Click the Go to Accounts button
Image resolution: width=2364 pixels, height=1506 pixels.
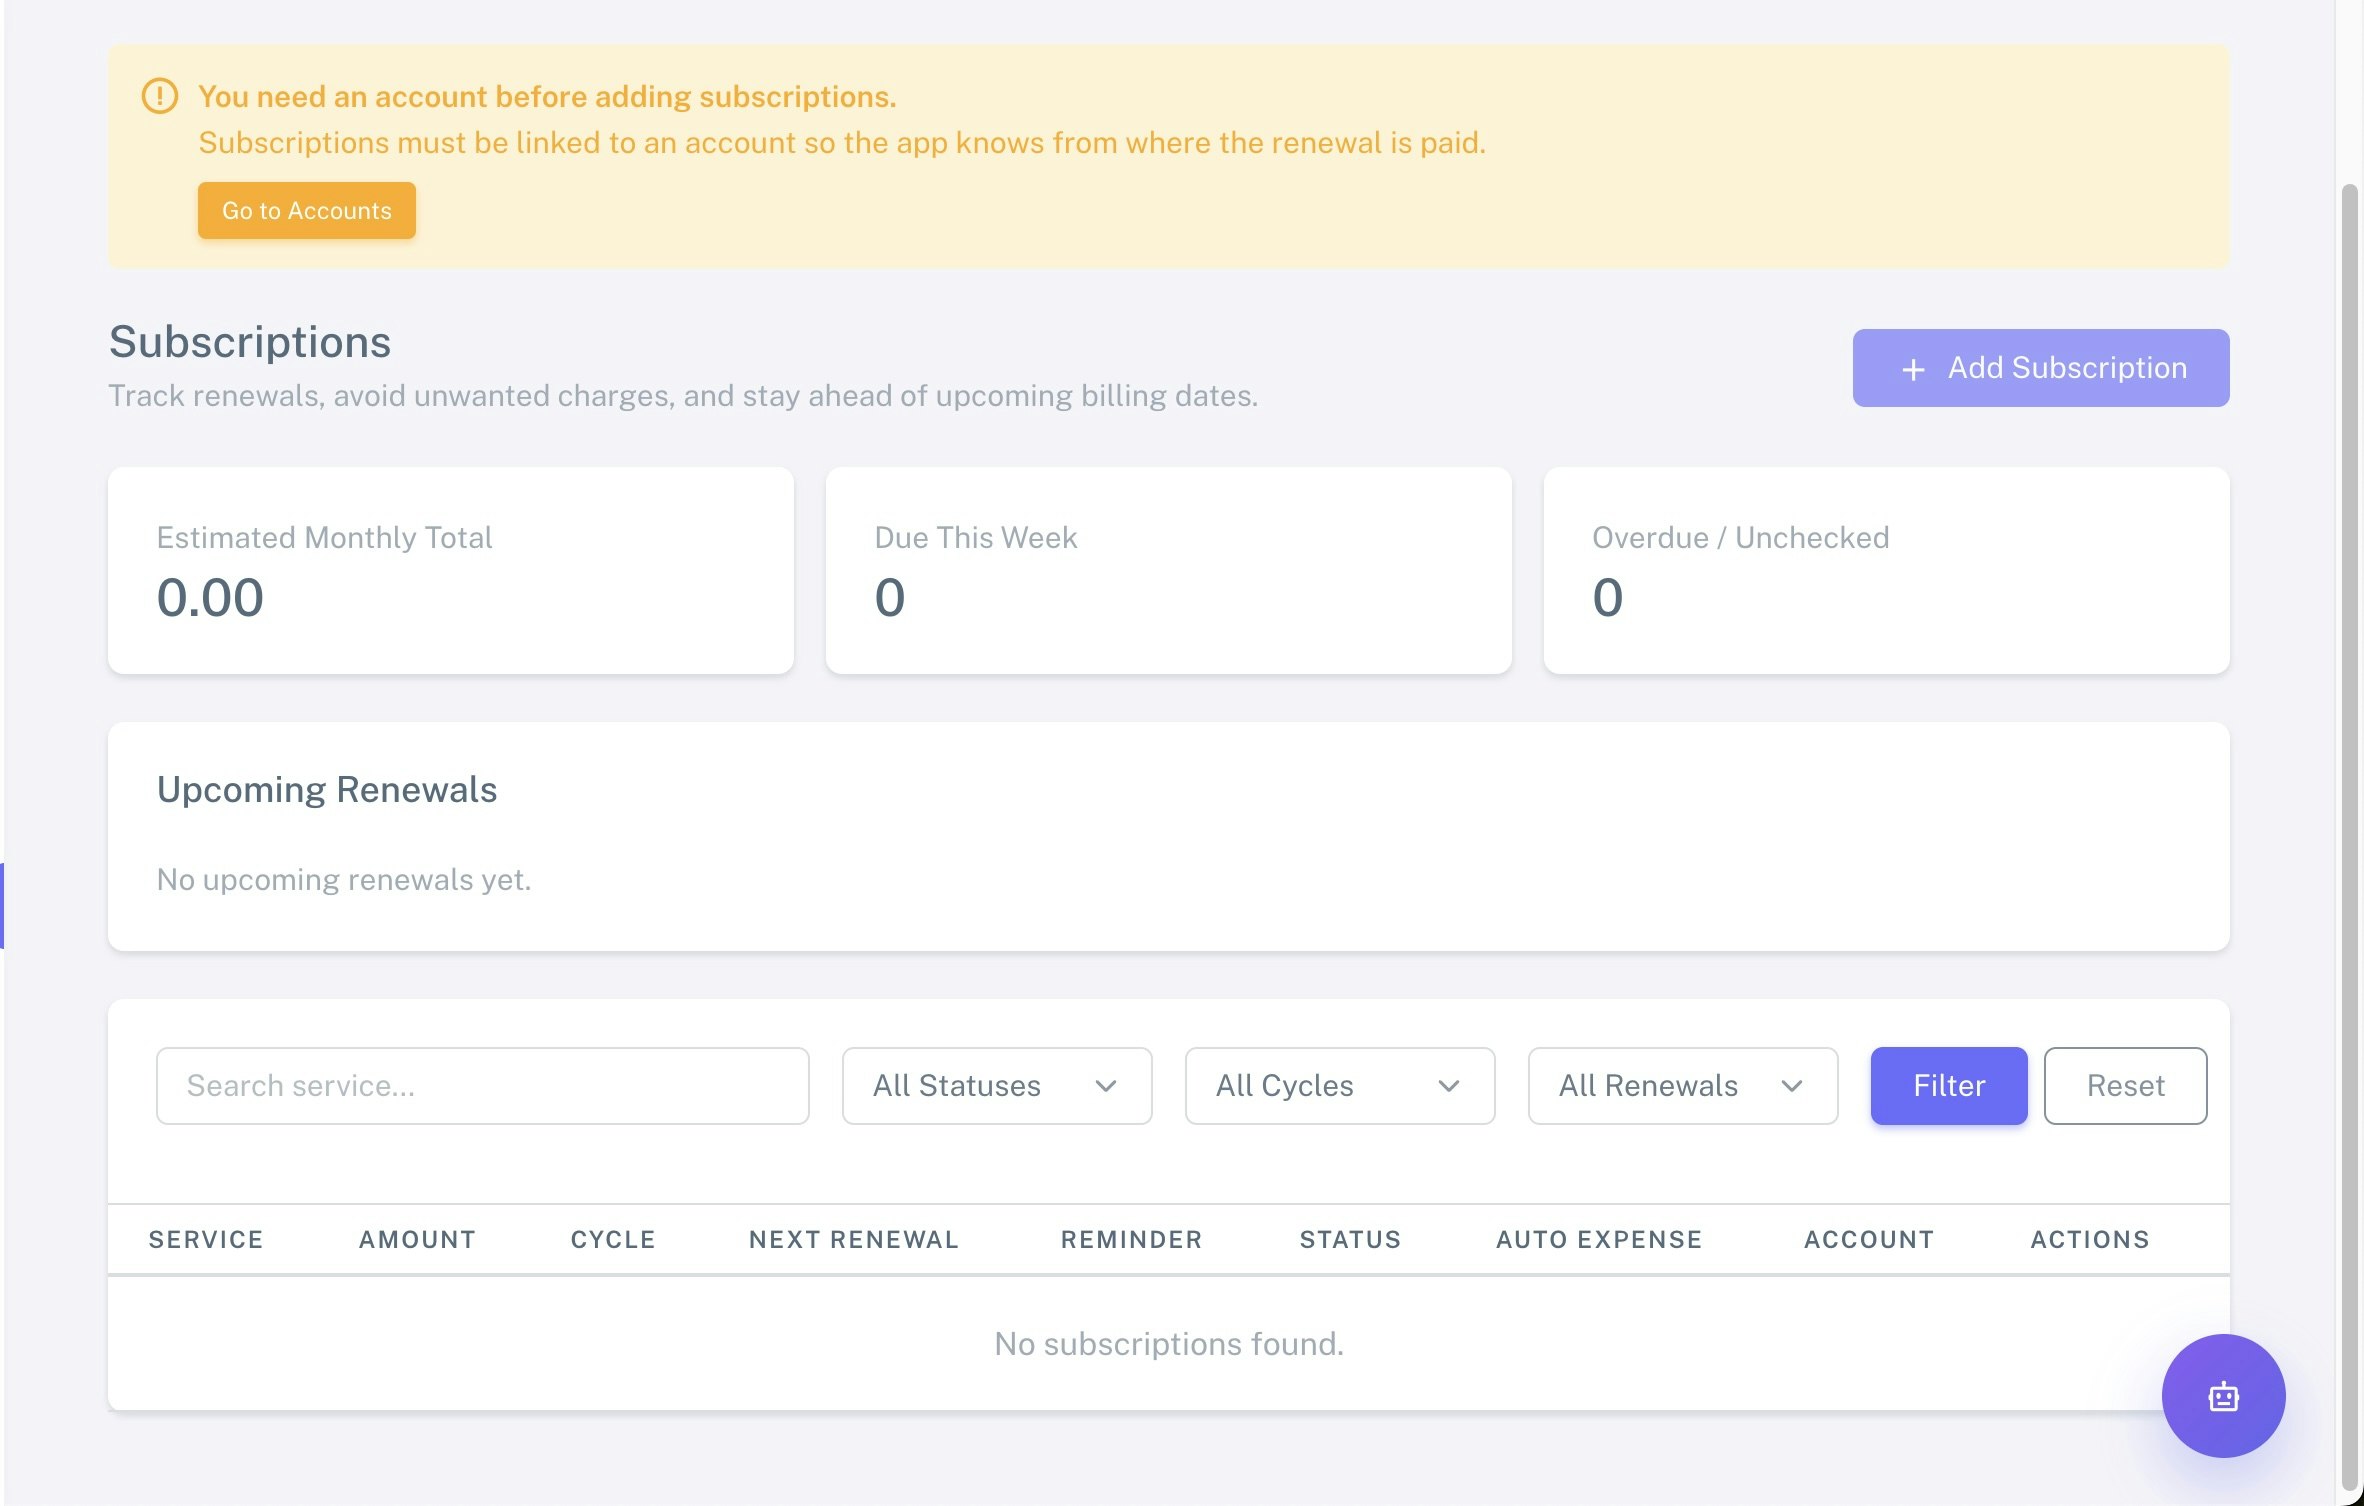[x=307, y=210]
